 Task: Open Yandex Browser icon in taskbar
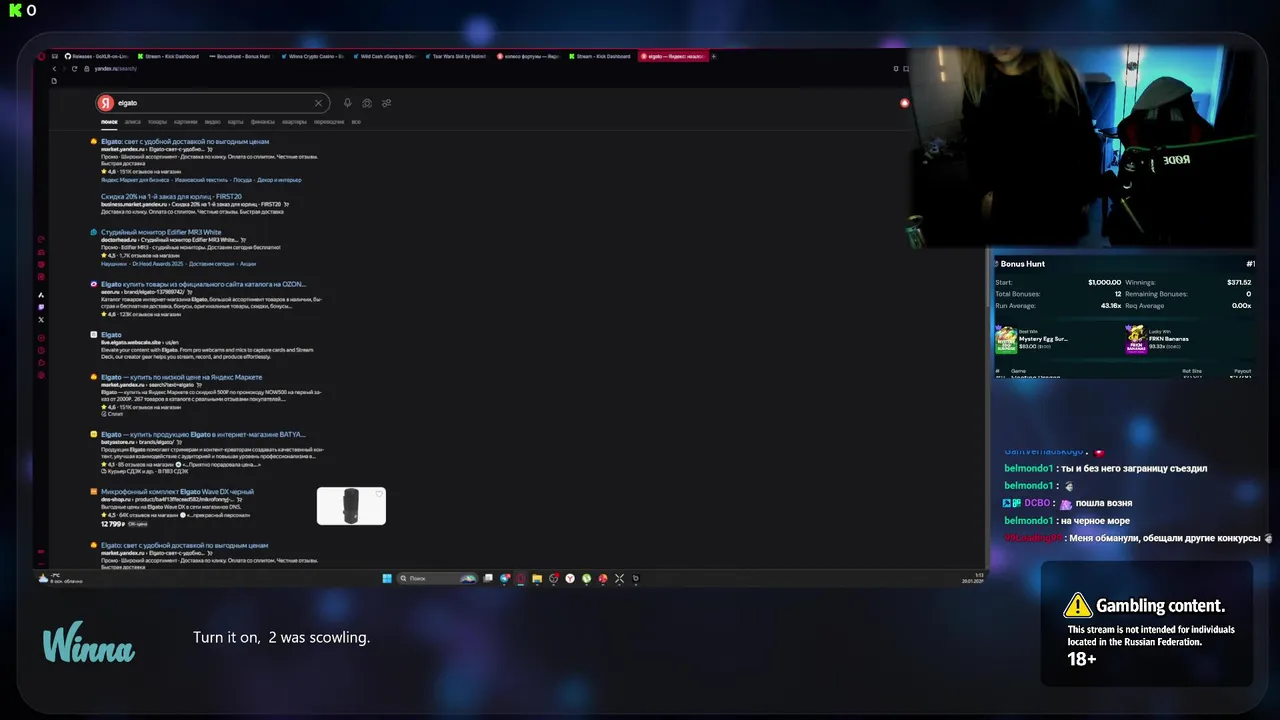pos(570,578)
